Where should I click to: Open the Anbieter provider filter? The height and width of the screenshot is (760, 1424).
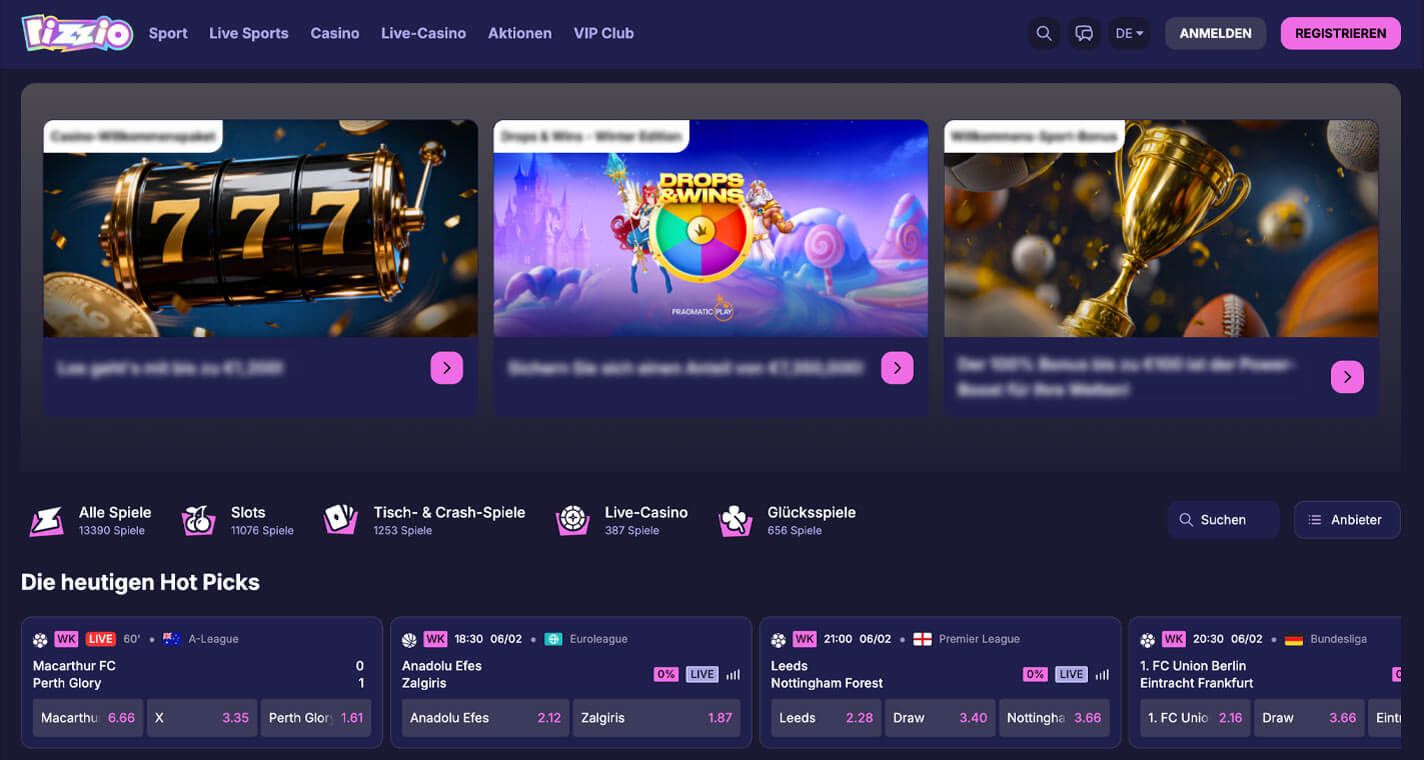1346,520
